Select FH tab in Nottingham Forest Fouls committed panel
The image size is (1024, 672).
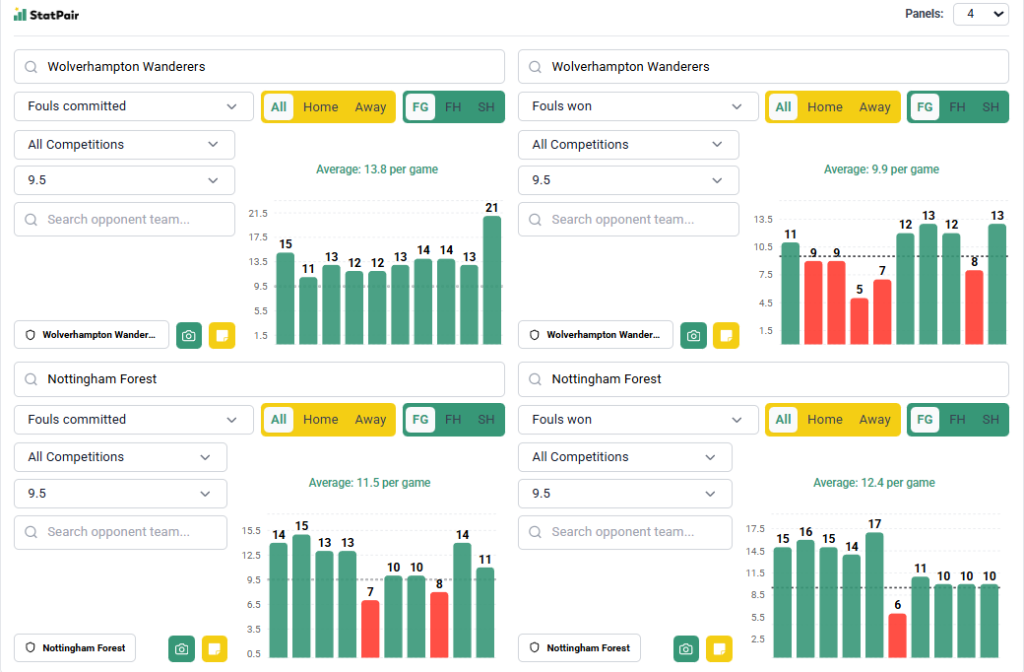(453, 420)
